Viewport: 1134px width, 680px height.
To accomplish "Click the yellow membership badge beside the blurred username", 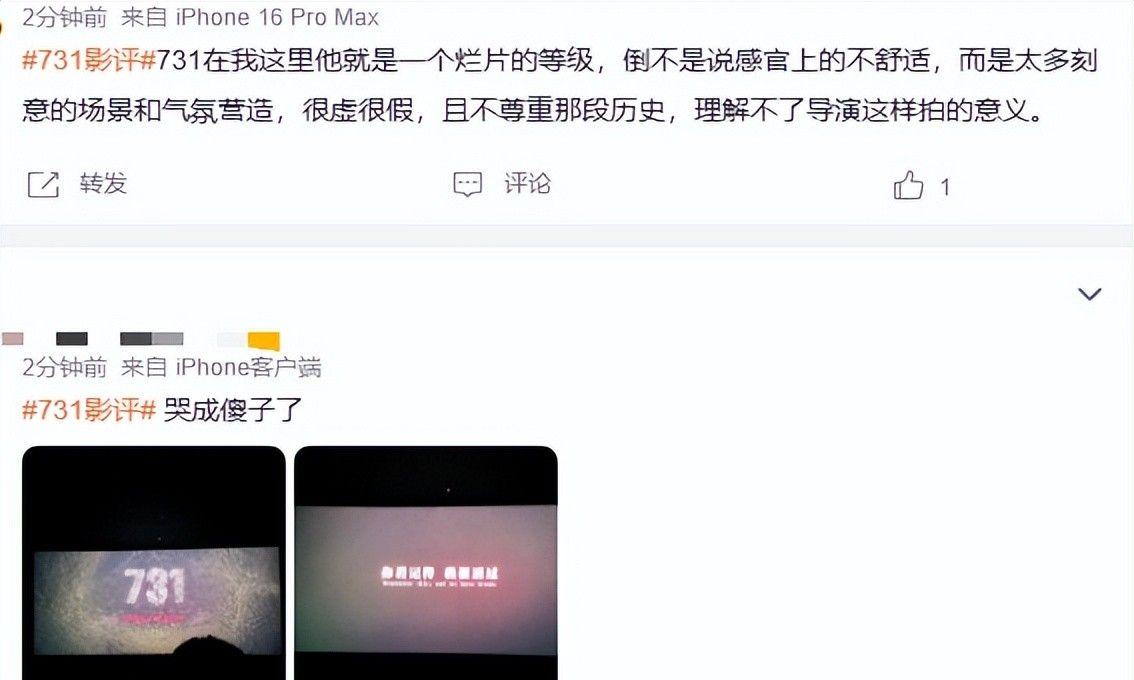I will click(x=263, y=339).
